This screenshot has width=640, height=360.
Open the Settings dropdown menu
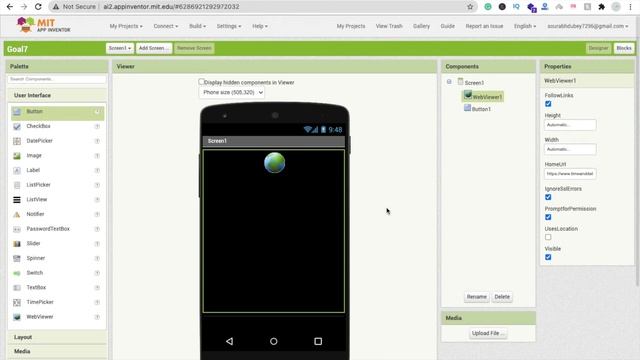coord(229,26)
